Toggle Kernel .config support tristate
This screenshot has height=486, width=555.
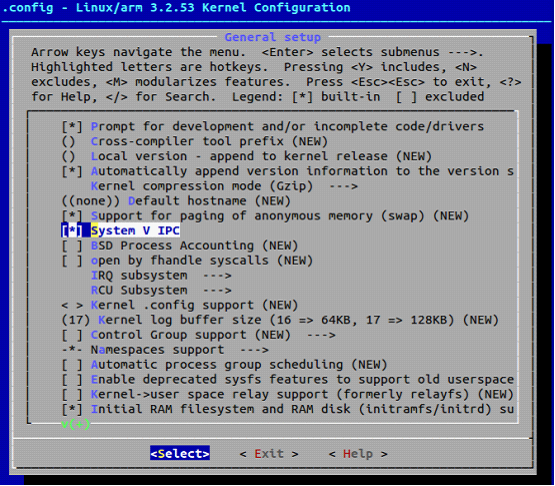[72, 305]
